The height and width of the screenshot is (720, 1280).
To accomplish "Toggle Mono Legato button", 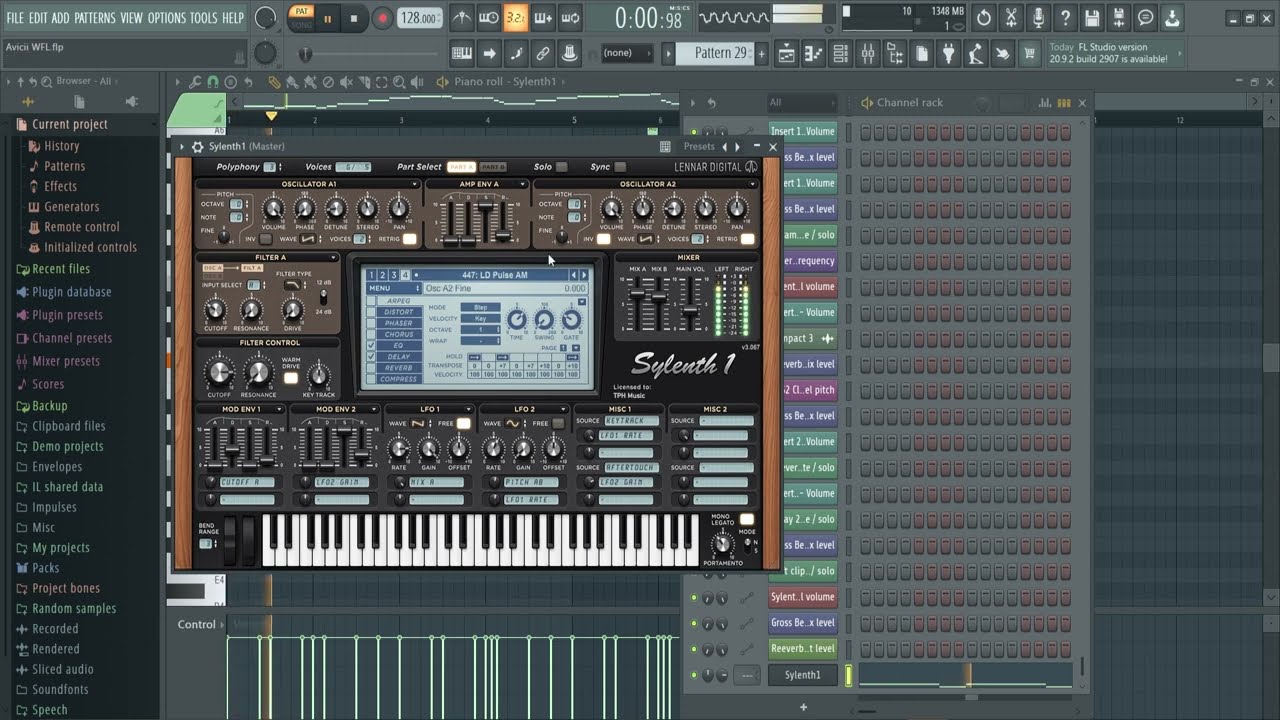I will click(x=746, y=520).
